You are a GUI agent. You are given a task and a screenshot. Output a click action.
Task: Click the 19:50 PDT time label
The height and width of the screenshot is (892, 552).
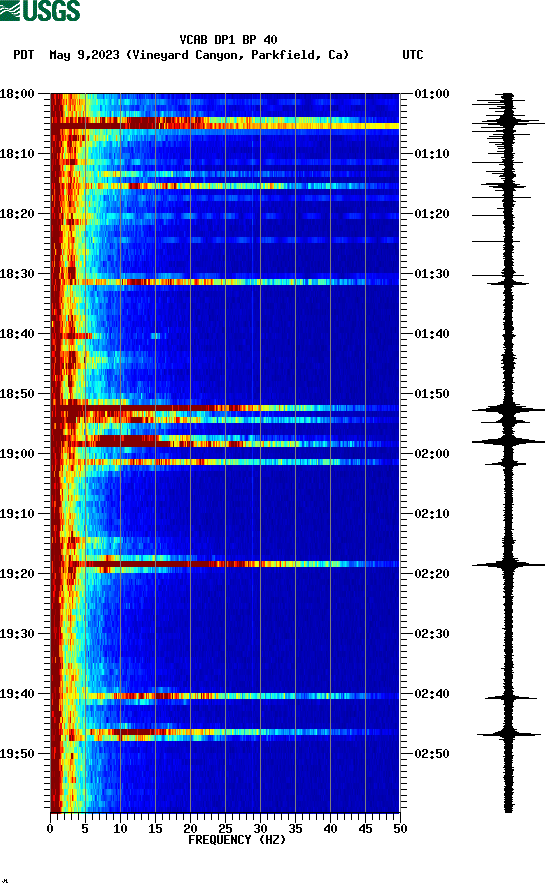[x=17, y=754]
